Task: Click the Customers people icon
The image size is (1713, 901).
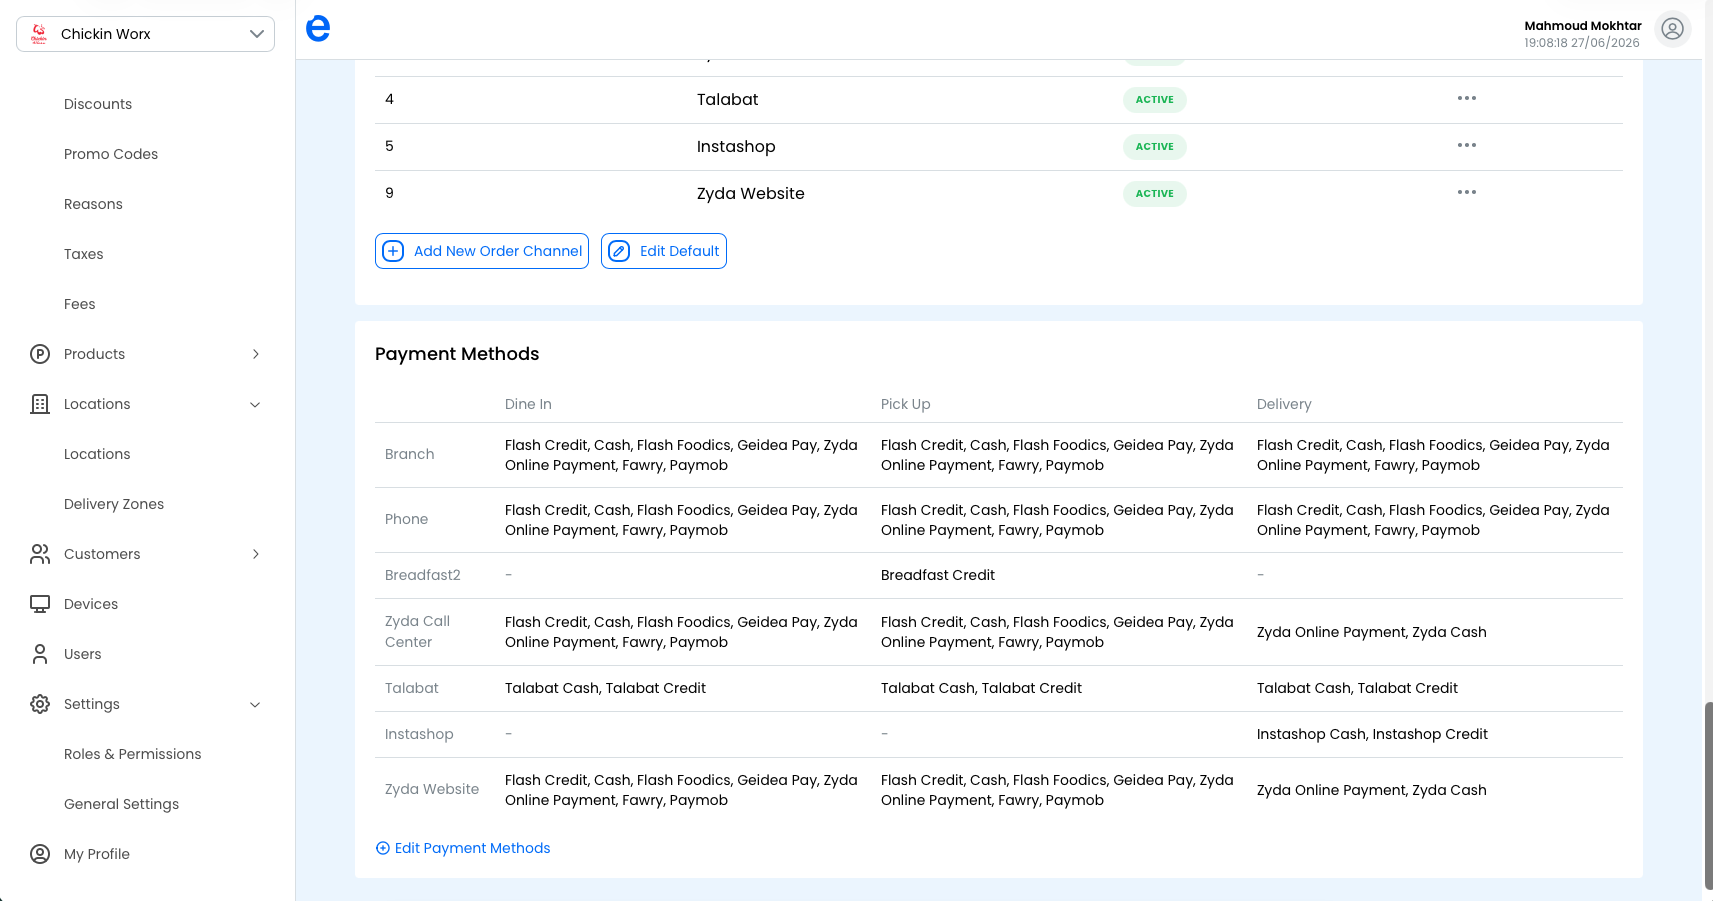Action: point(40,554)
